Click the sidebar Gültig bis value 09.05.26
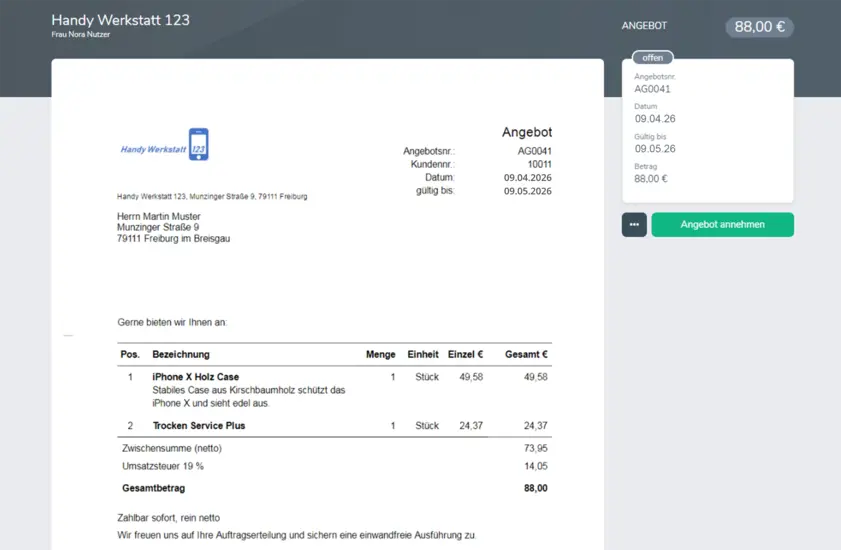Screen dimensions: 841x550 [x=654, y=149]
